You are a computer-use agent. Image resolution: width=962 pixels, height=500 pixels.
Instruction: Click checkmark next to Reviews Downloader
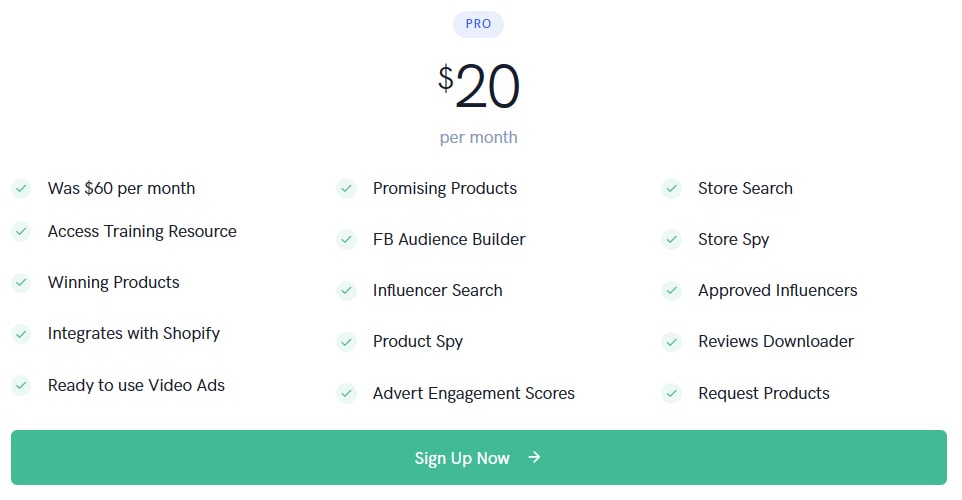671,341
